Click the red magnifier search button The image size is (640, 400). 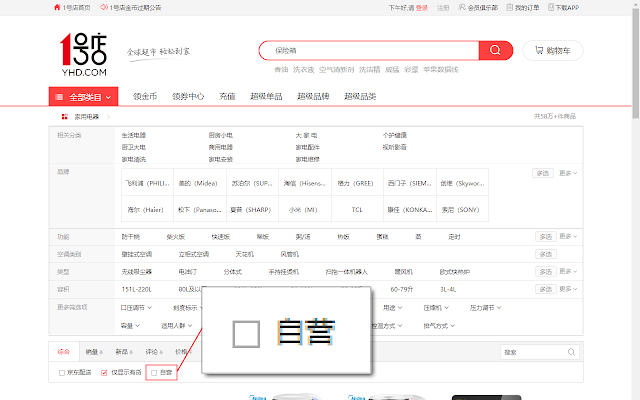496,50
